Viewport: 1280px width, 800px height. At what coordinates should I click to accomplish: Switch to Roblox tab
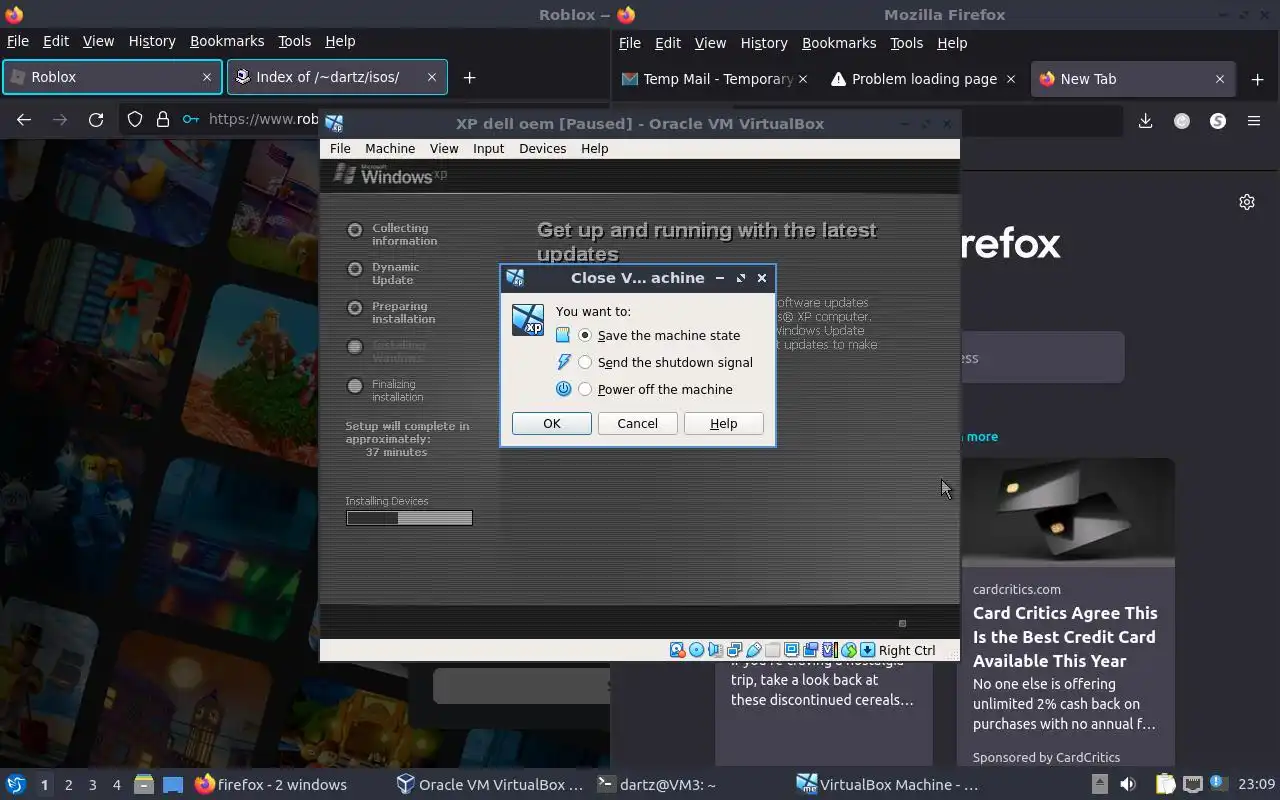[x=111, y=77]
